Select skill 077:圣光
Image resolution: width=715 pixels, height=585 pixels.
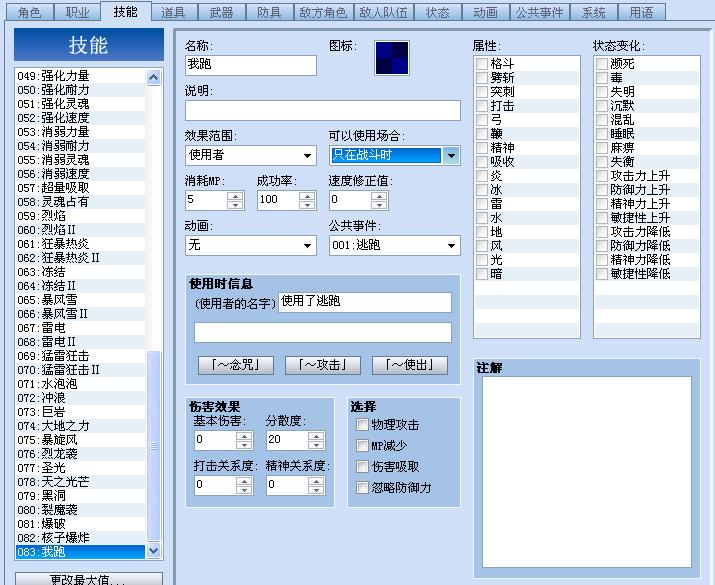(x=80, y=468)
